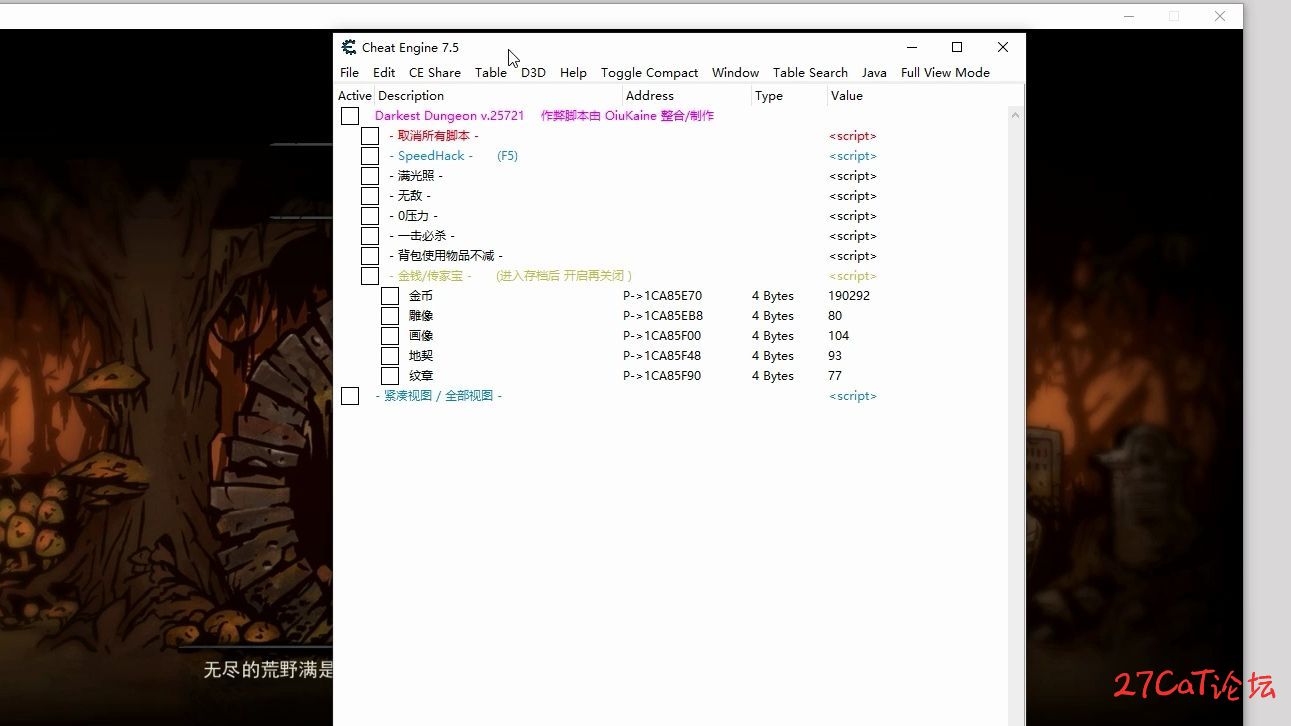Click address P->1CA85E70

click(662, 296)
